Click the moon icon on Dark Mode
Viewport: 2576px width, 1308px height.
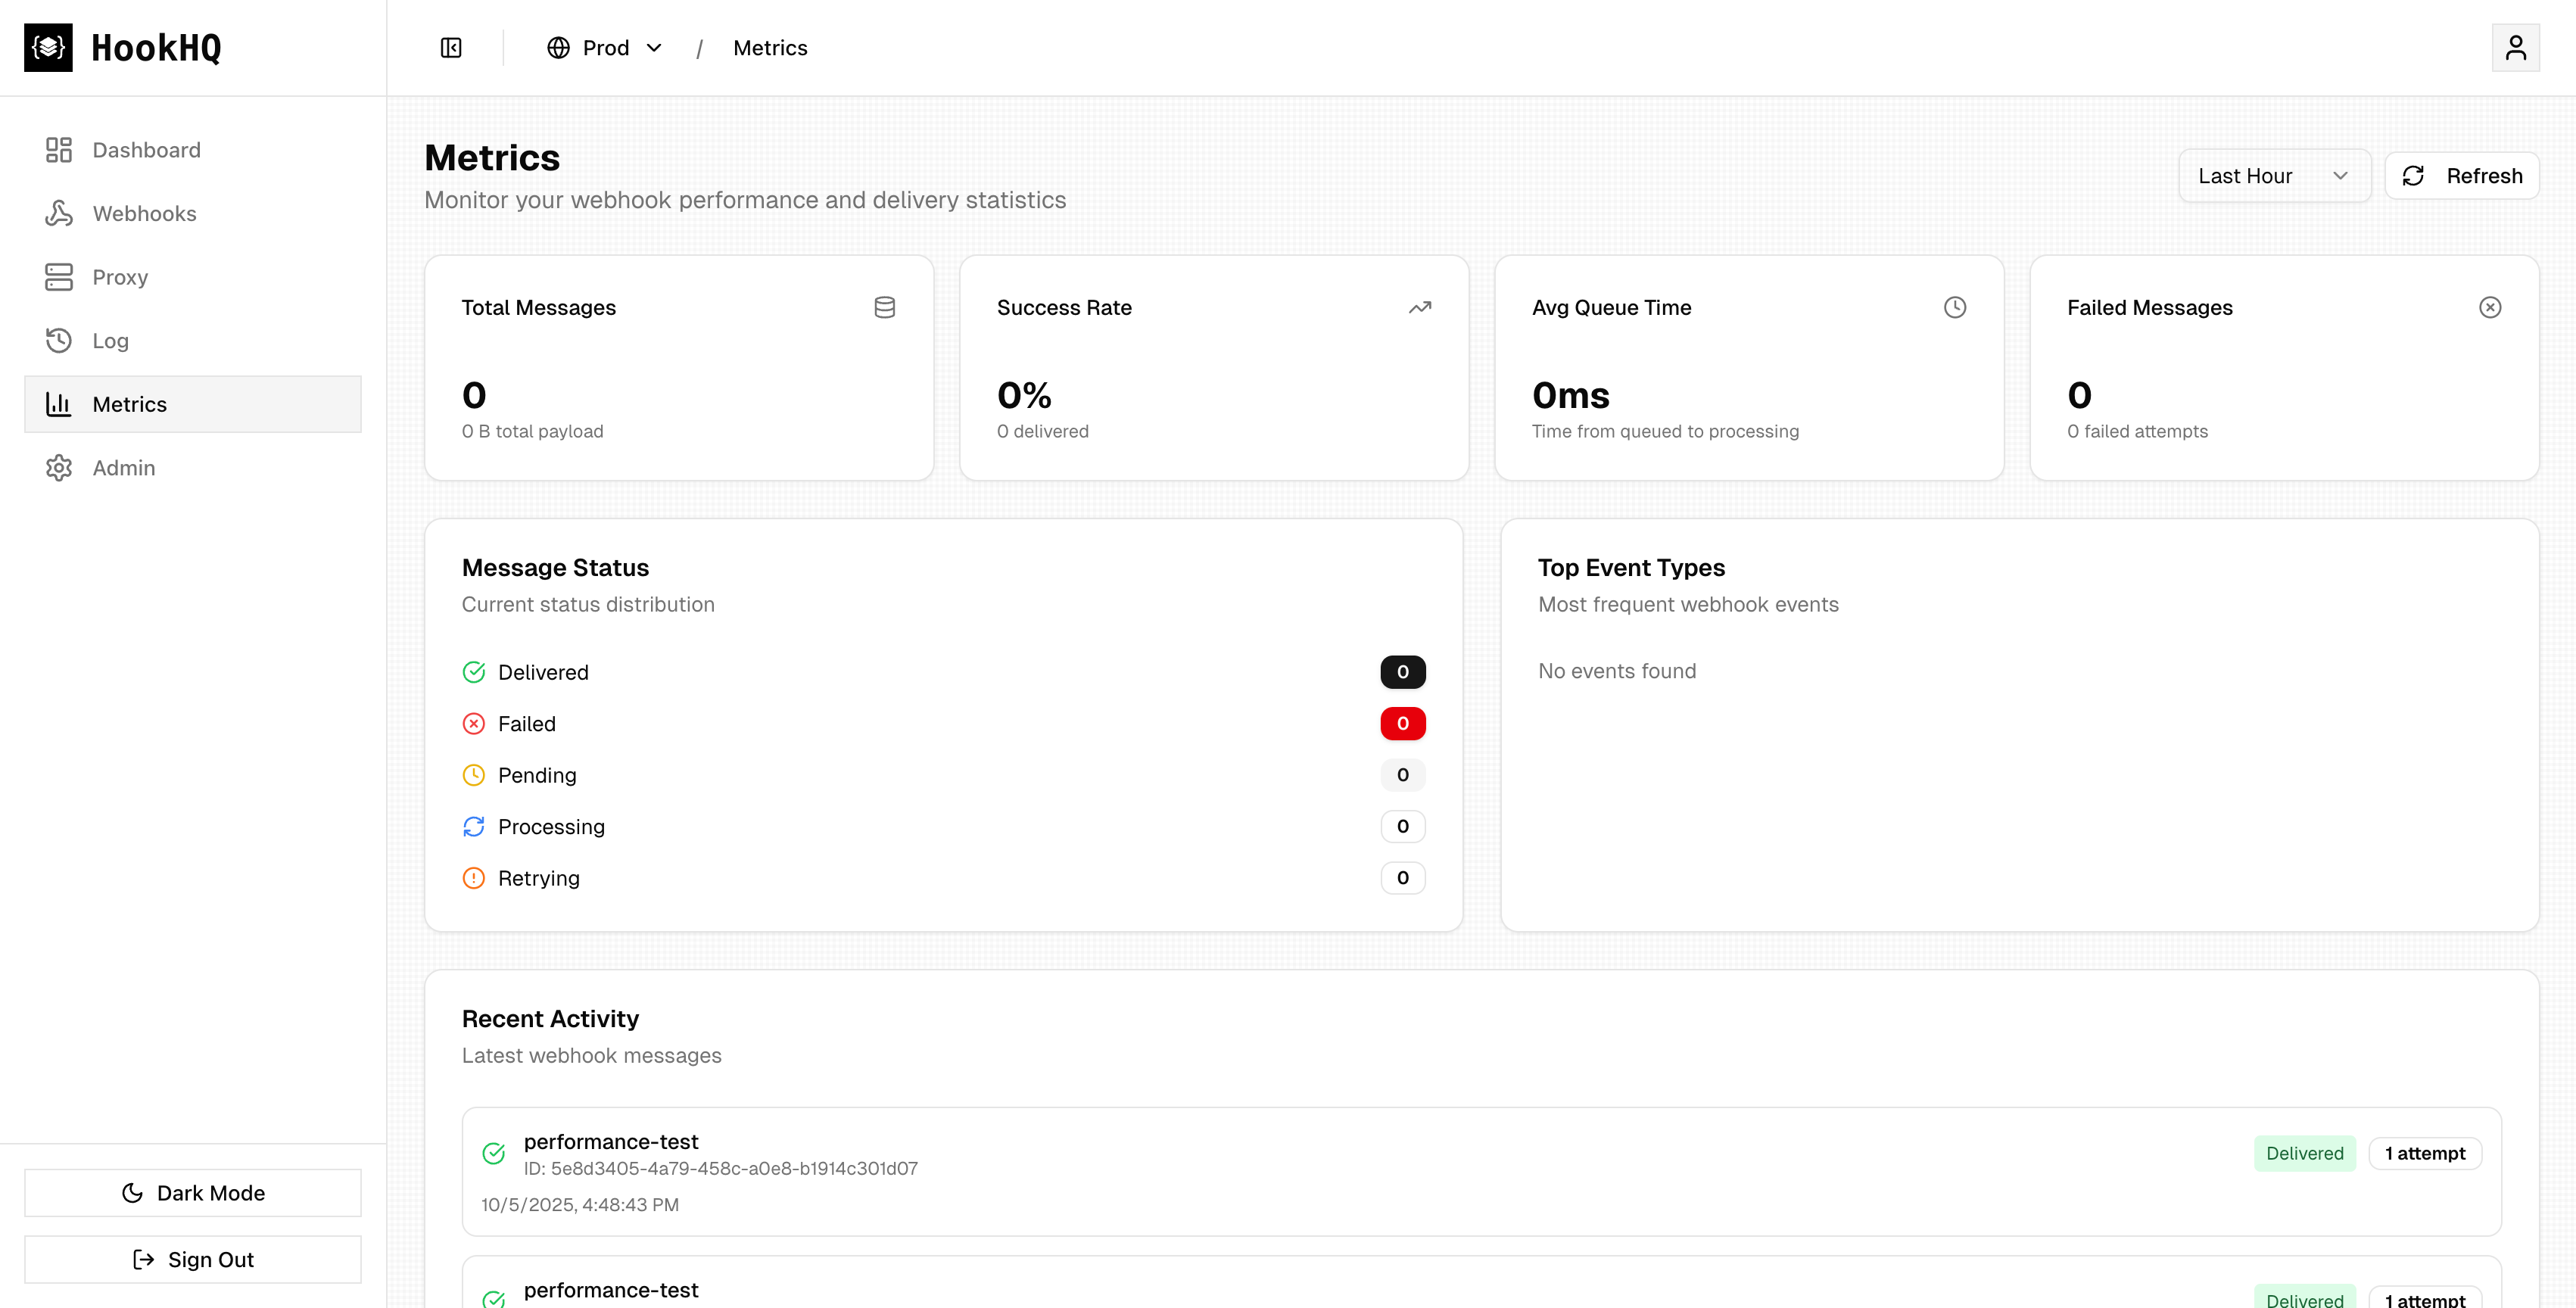point(132,1193)
